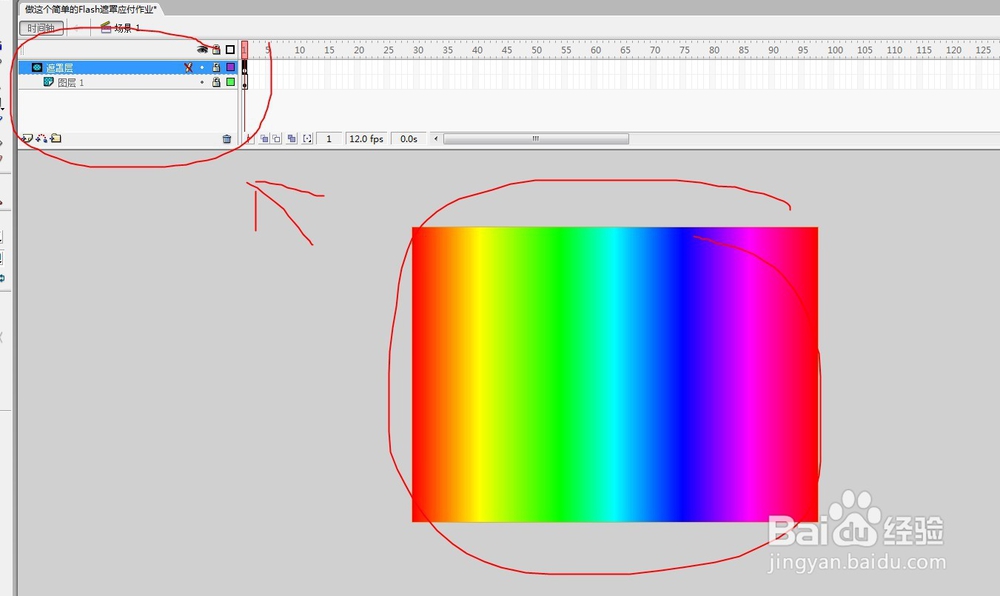This screenshot has width=1000, height=596.
Task: Click the green outline color swatch of 图层 1
Action: (x=230, y=82)
